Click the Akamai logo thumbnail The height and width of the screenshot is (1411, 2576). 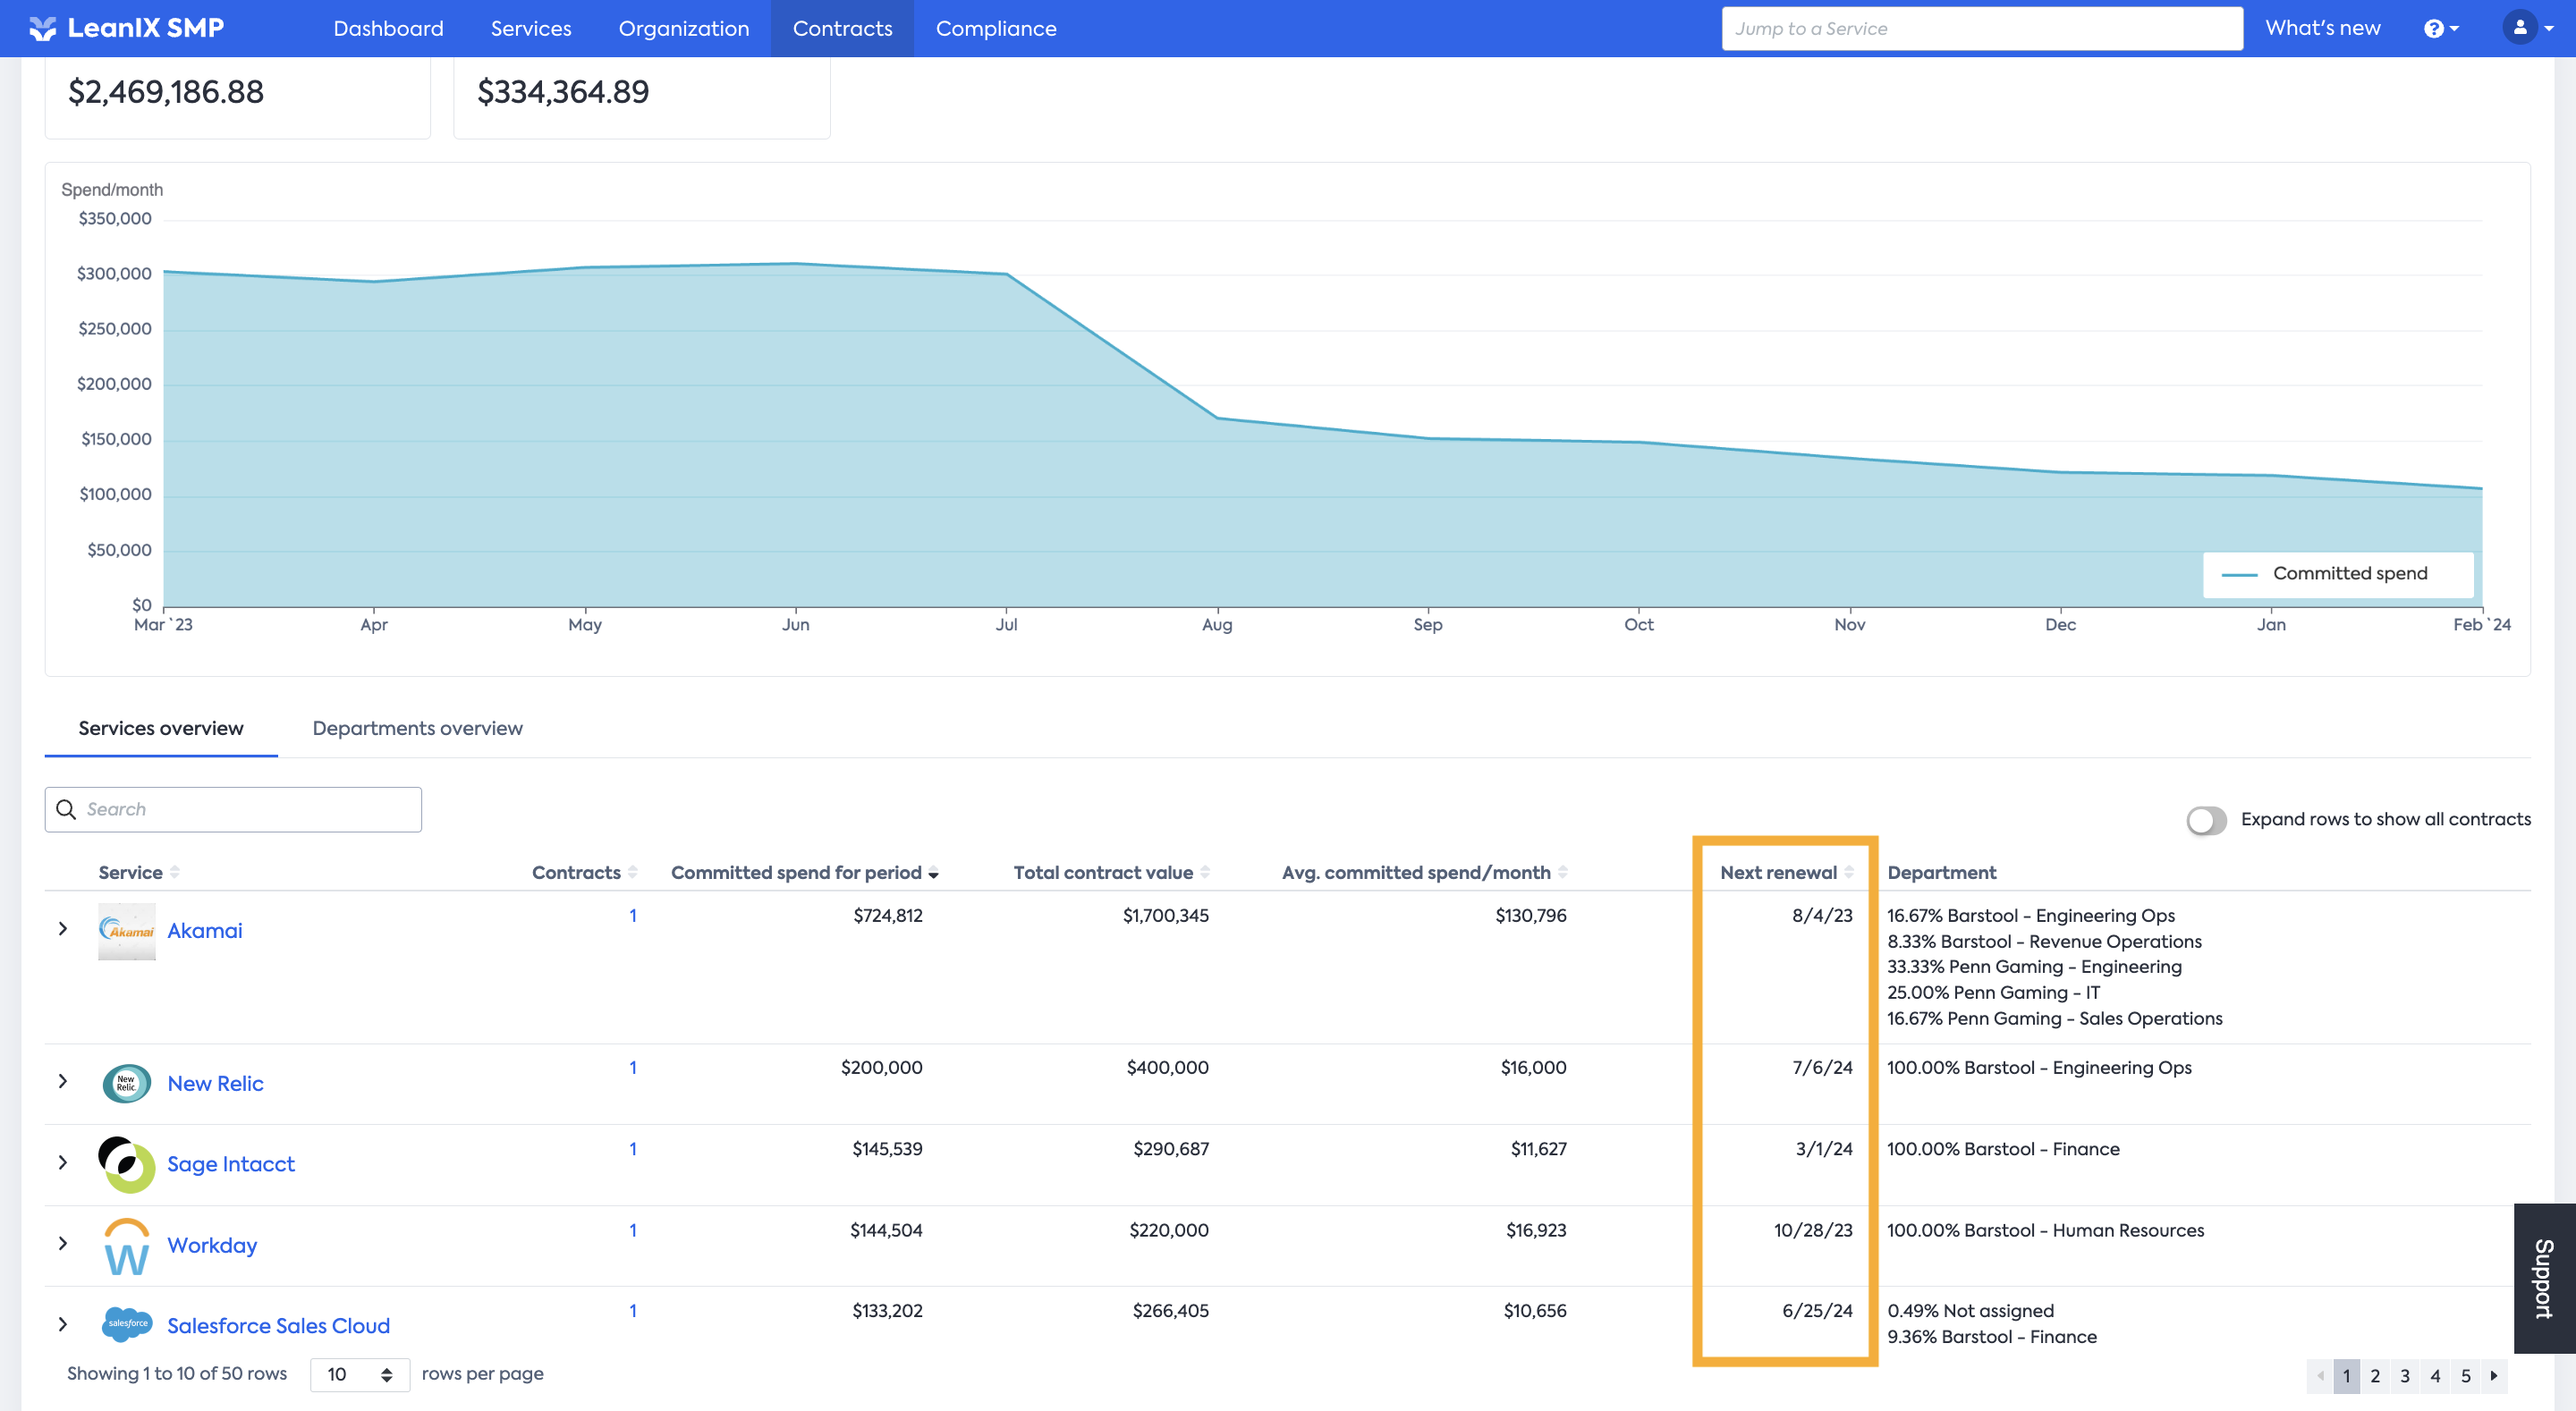pyautogui.click(x=127, y=931)
